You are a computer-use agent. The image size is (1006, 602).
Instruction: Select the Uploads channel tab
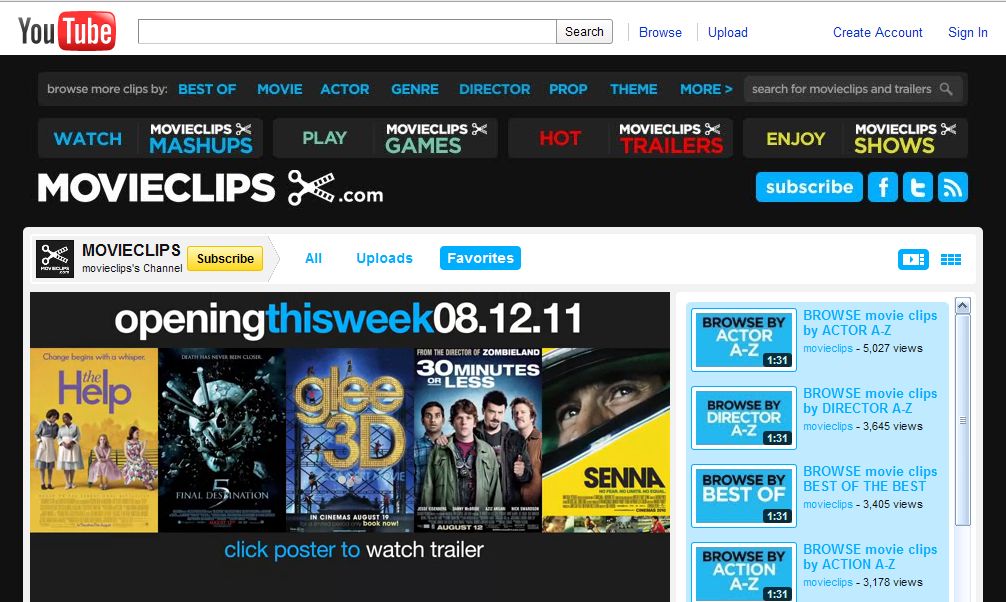384,258
